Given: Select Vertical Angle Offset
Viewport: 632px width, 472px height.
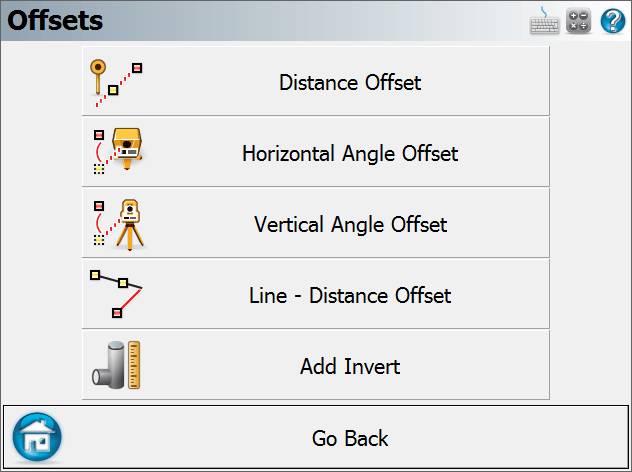Looking at the screenshot, I should coord(316,223).
